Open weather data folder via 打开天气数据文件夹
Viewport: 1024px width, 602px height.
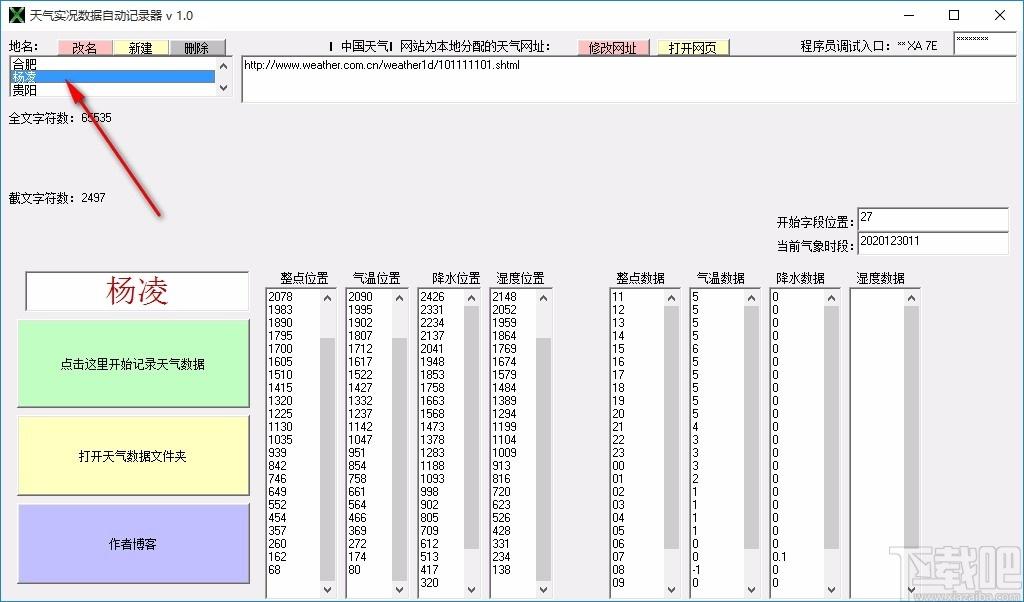tap(133, 456)
